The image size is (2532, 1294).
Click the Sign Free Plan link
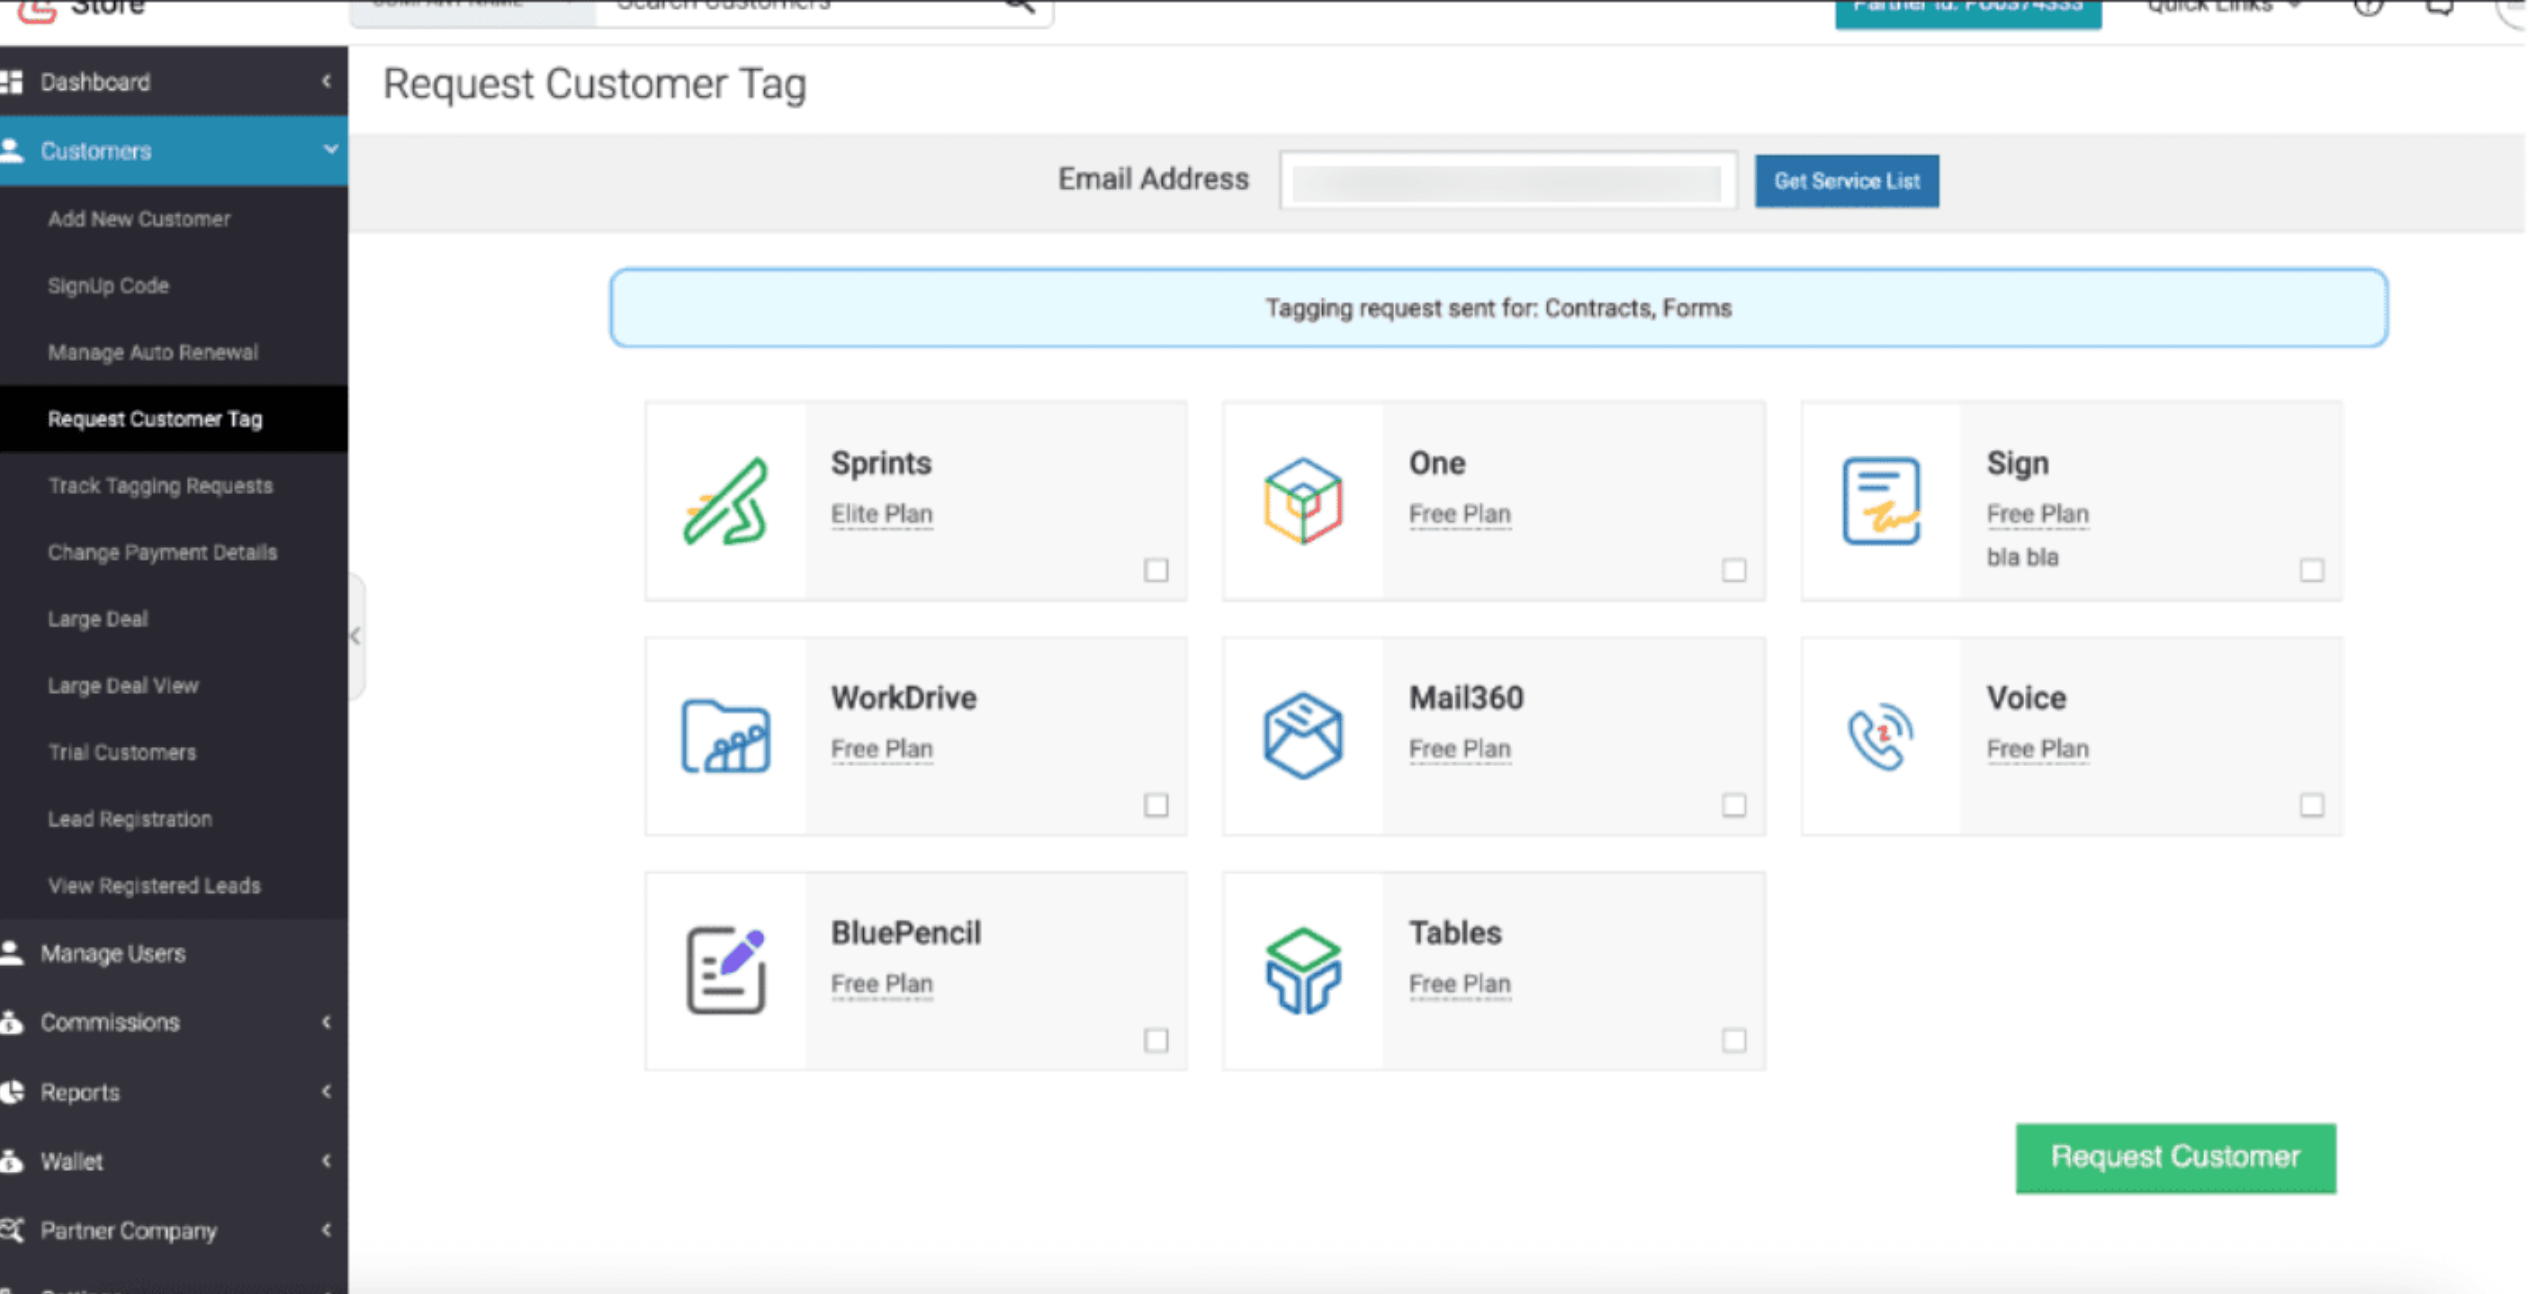2037,514
